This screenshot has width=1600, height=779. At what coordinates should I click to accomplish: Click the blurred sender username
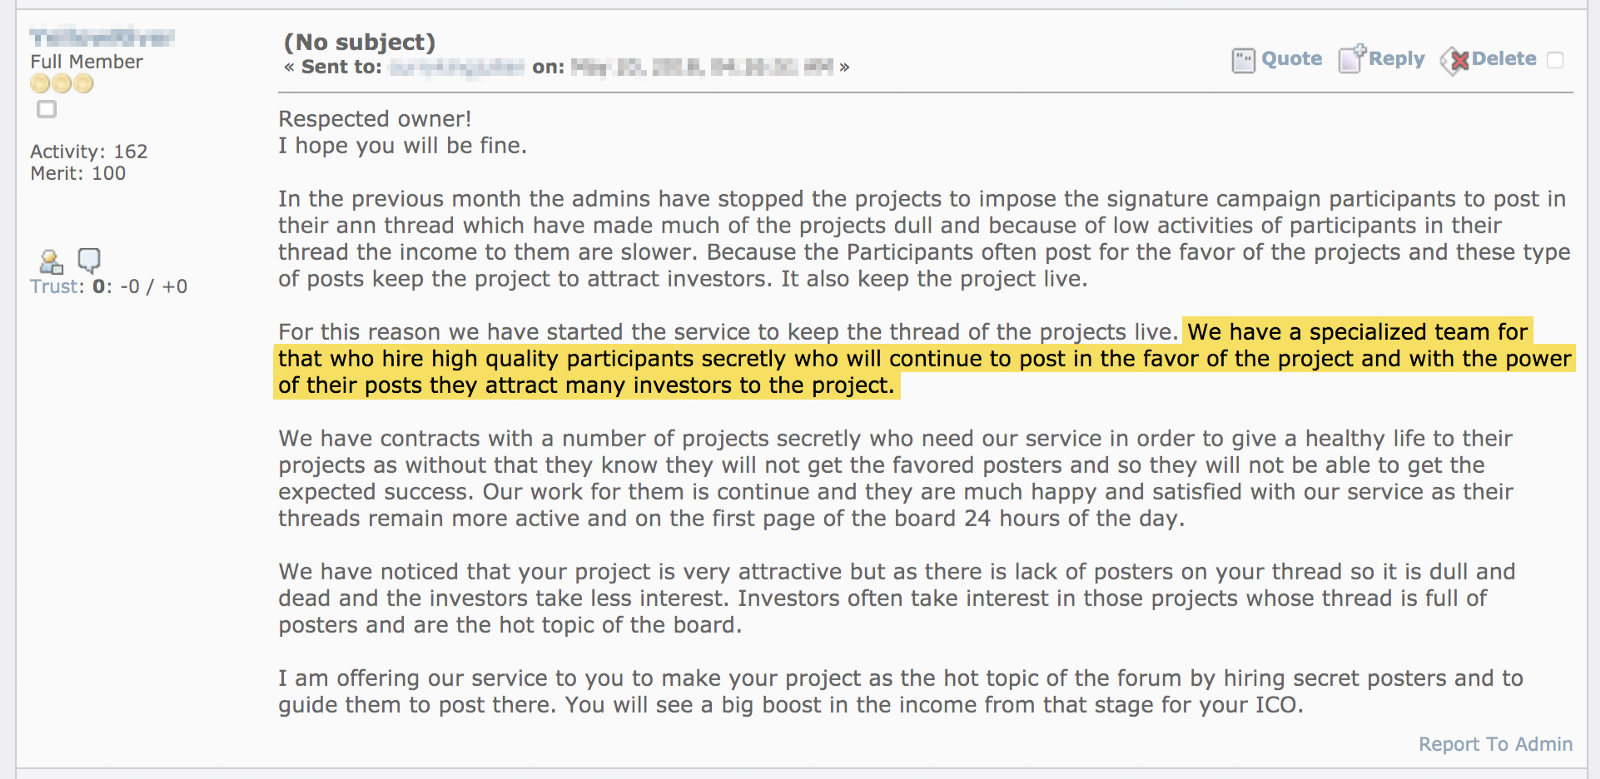pos(102,38)
